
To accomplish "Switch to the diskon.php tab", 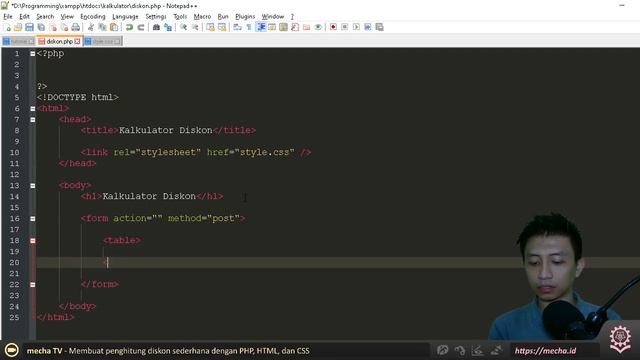I will click(59, 42).
